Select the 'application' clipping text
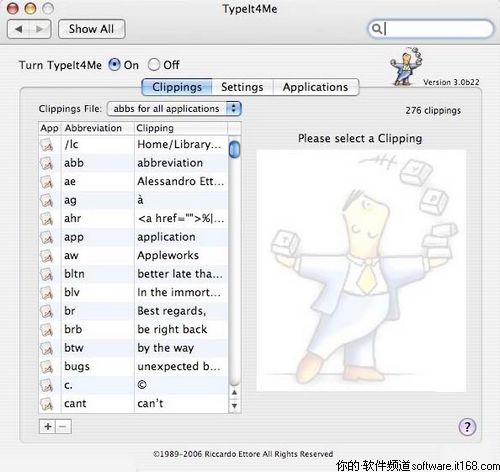This screenshot has height=472, width=500. (166, 237)
